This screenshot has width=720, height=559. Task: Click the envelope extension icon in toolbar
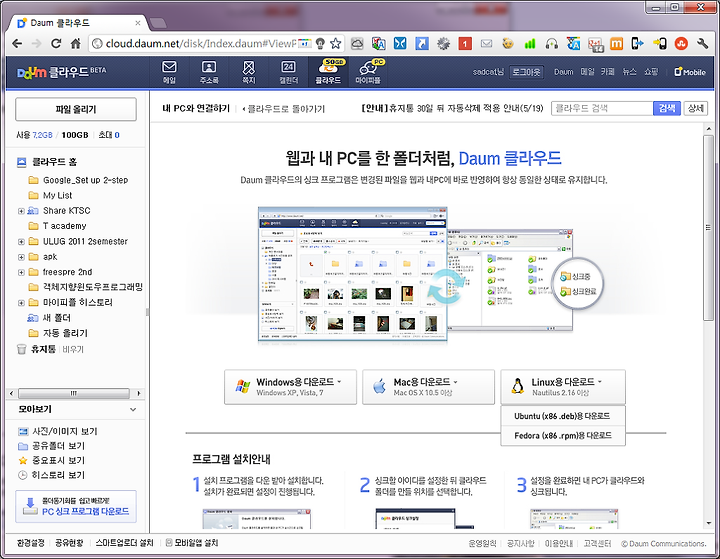tap(486, 44)
